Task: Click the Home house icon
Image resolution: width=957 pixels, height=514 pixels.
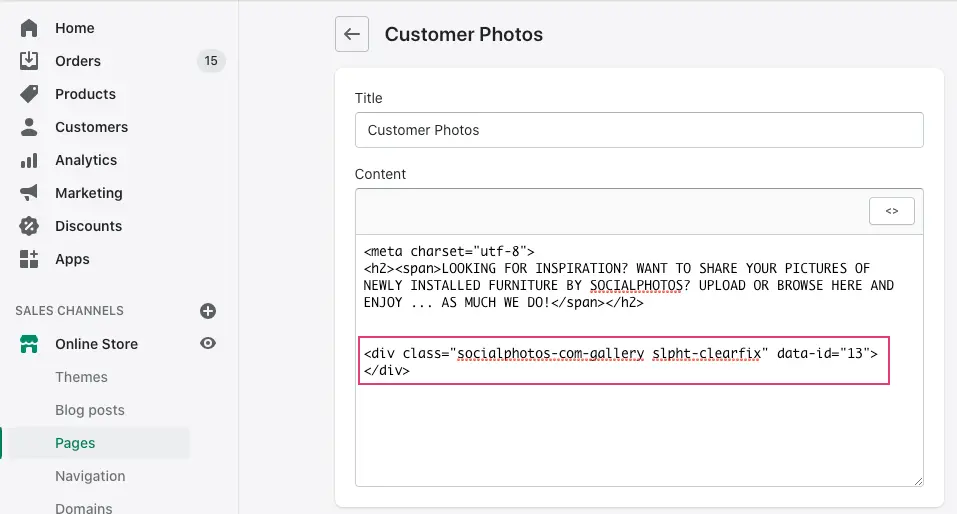Action: pyautogui.click(x=29, y=28)
